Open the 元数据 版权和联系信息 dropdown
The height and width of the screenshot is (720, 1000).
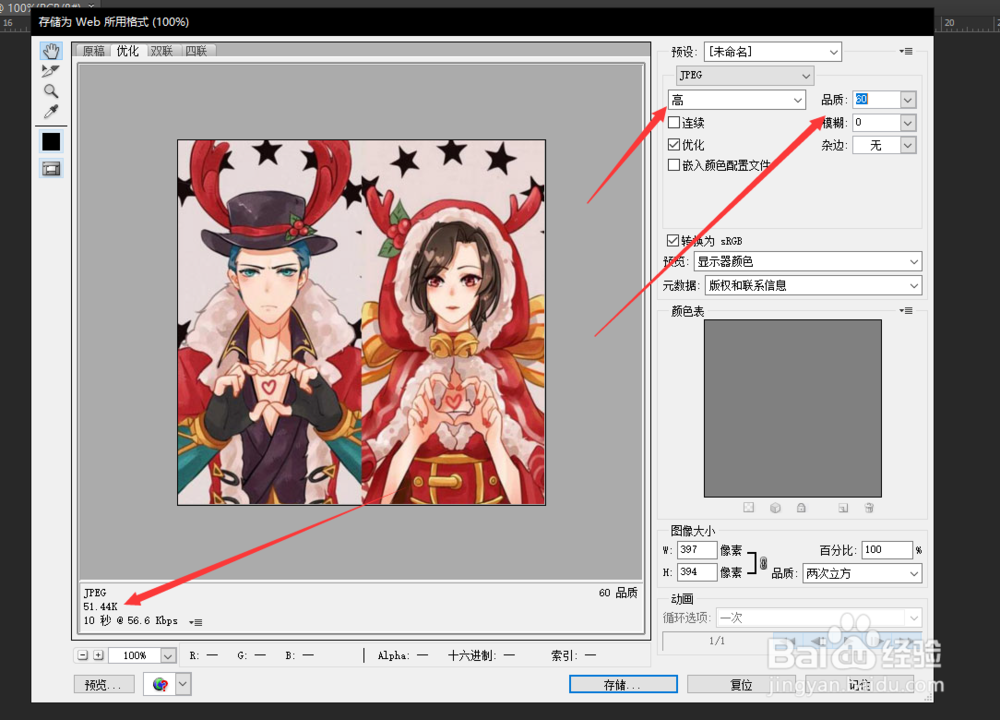(813, 285)
